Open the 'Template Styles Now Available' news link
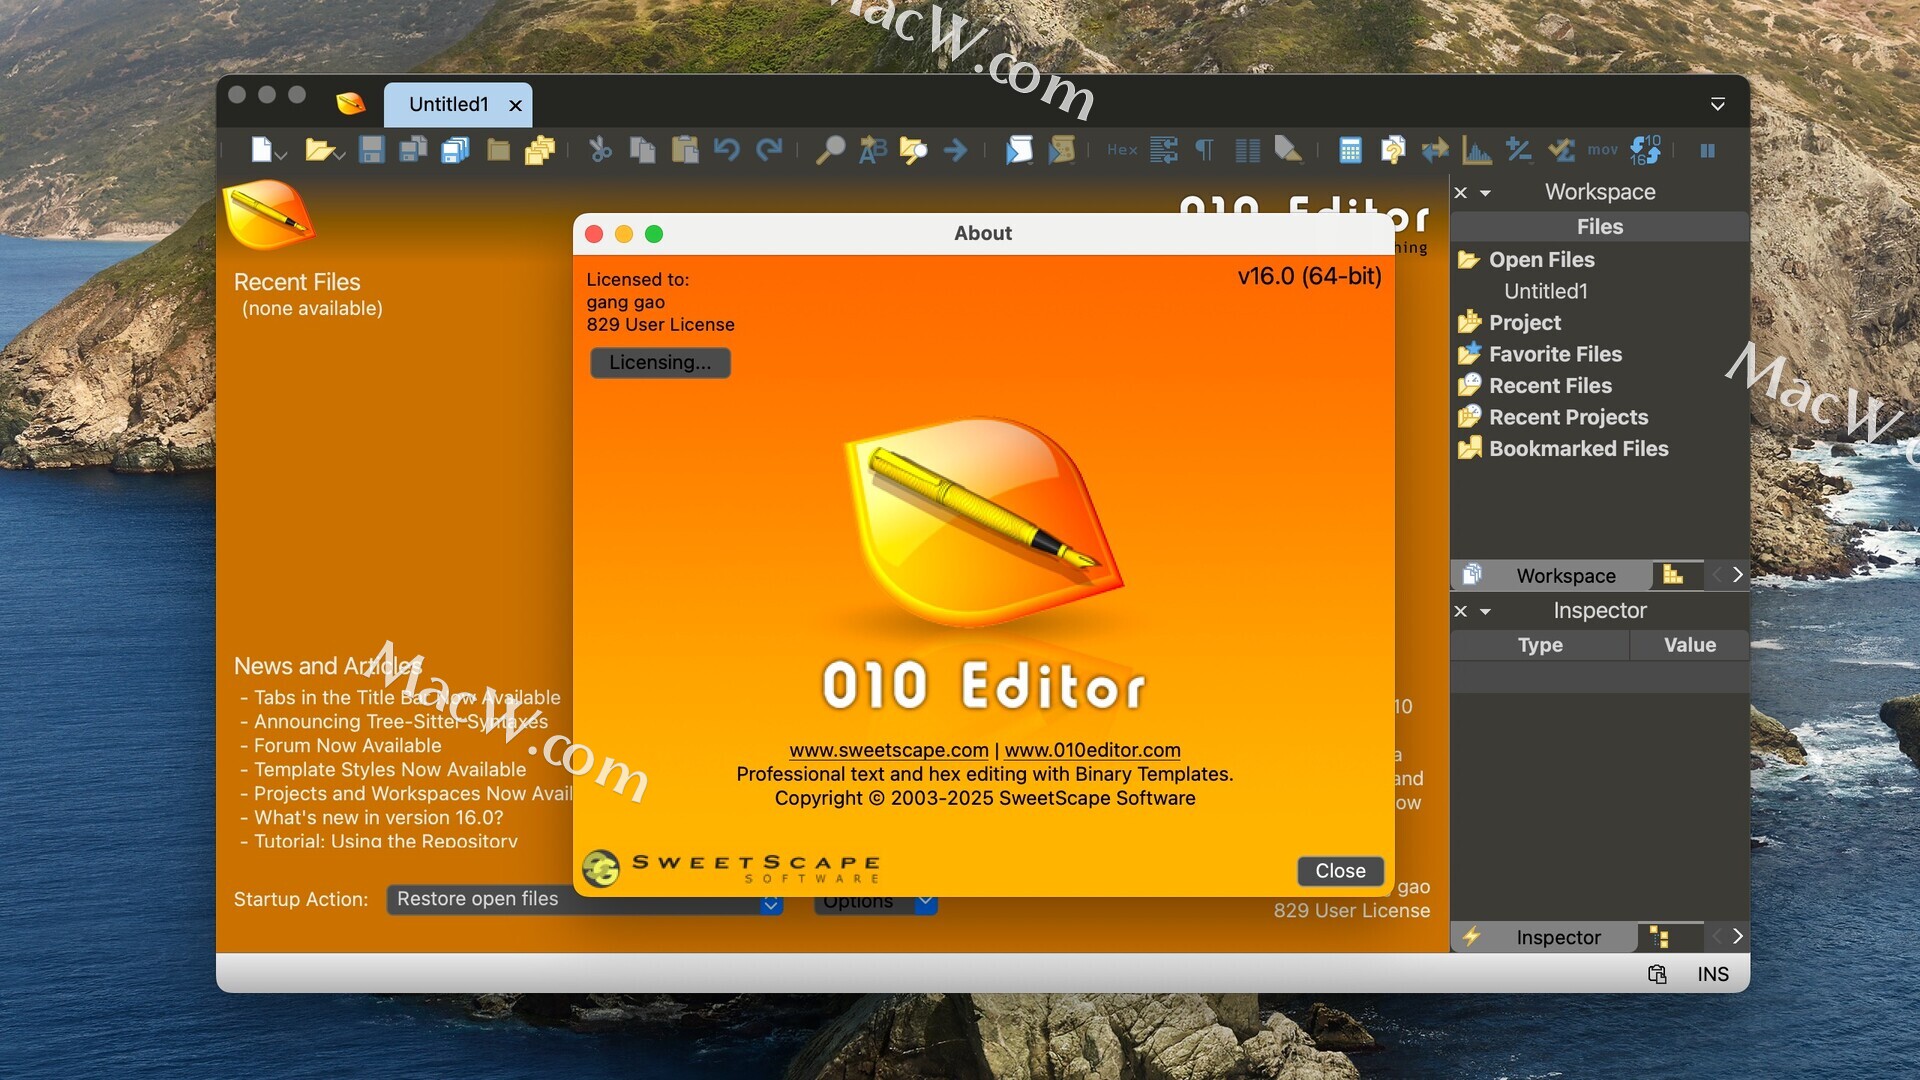 [390, 769]
